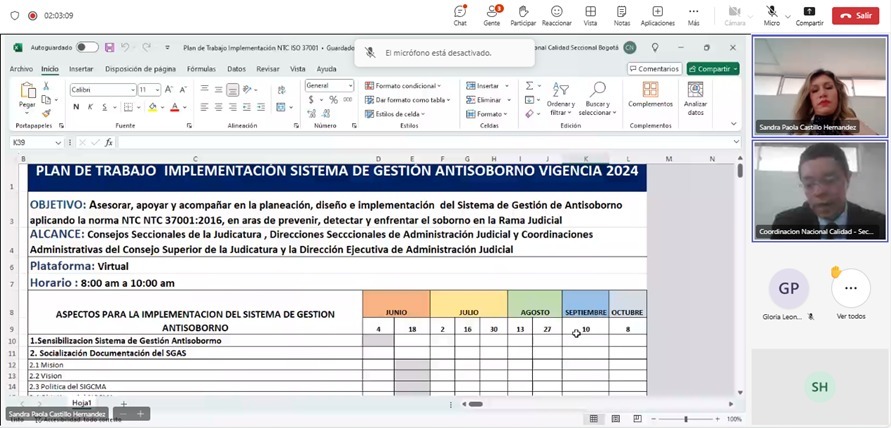Viewport: 891px width, 428px height.
Task: Change the meeting Vista layout
Action: (x=590, y=15)
